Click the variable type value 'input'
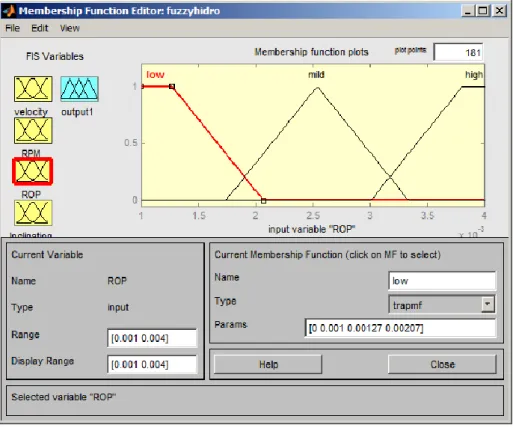The height and width of the screenshot is (428, 513). point(118,307)
